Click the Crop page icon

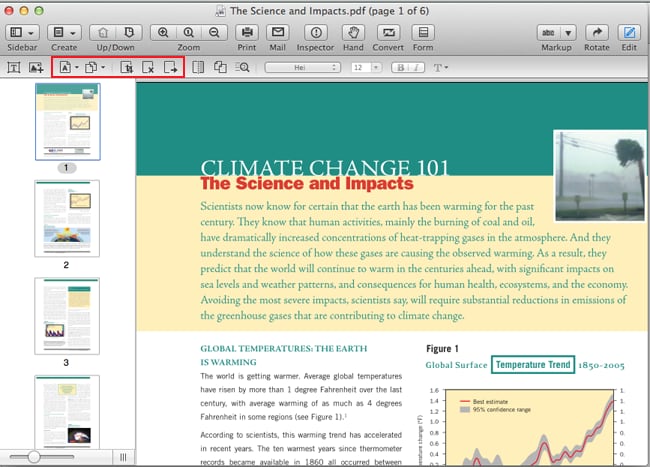pyautogui.click(x=126, y=67)
